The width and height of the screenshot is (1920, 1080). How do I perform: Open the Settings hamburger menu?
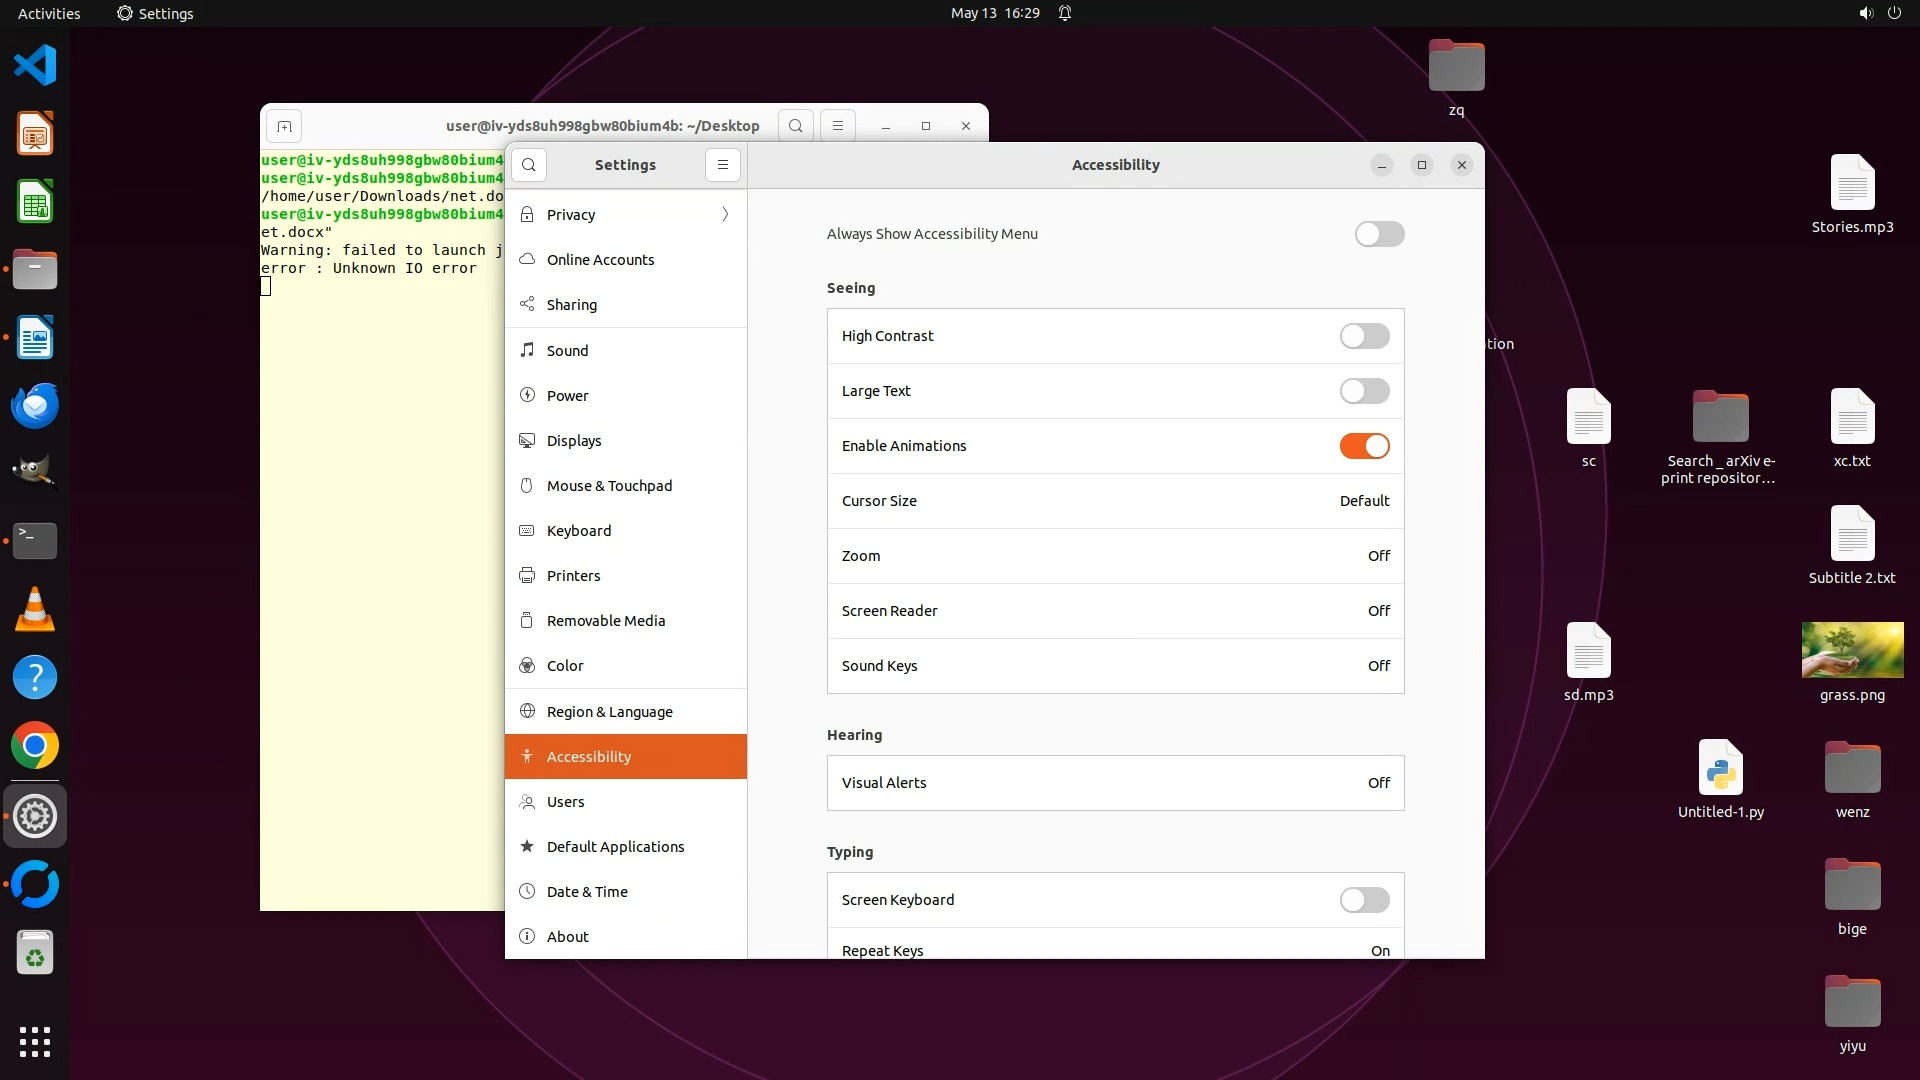pos(723,165)
